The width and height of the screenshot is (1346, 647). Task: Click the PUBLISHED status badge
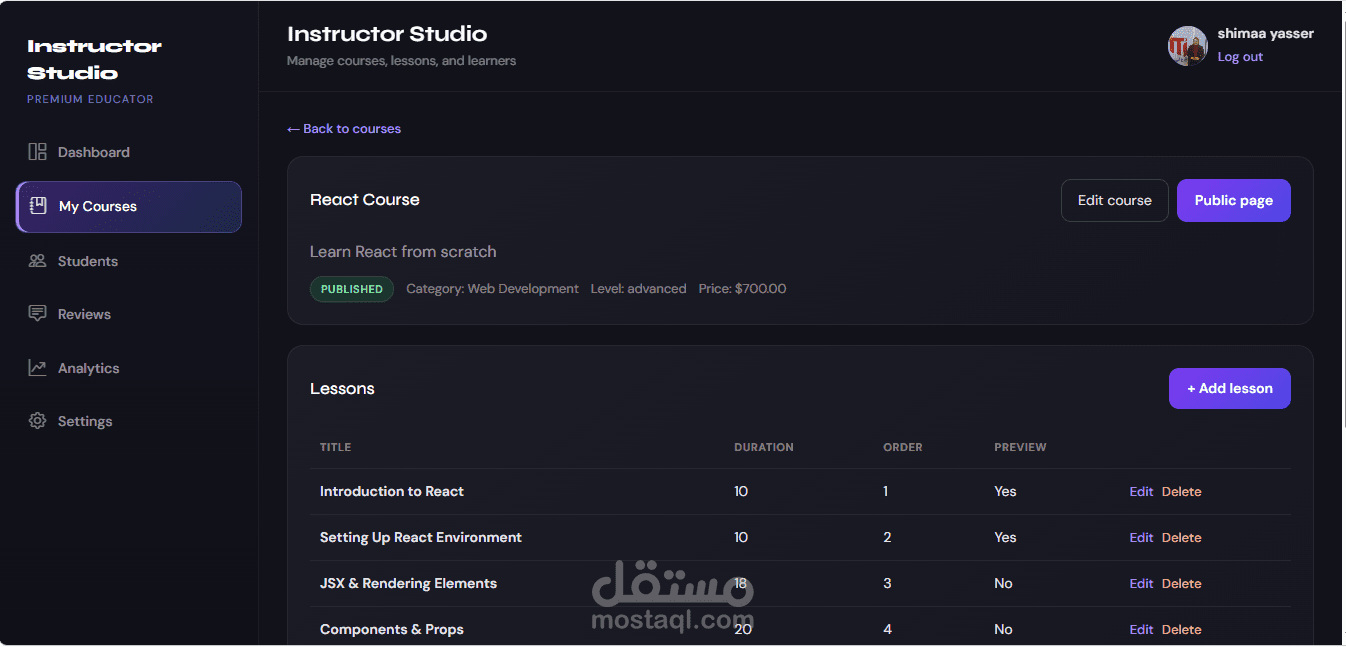tap(352, 289)
